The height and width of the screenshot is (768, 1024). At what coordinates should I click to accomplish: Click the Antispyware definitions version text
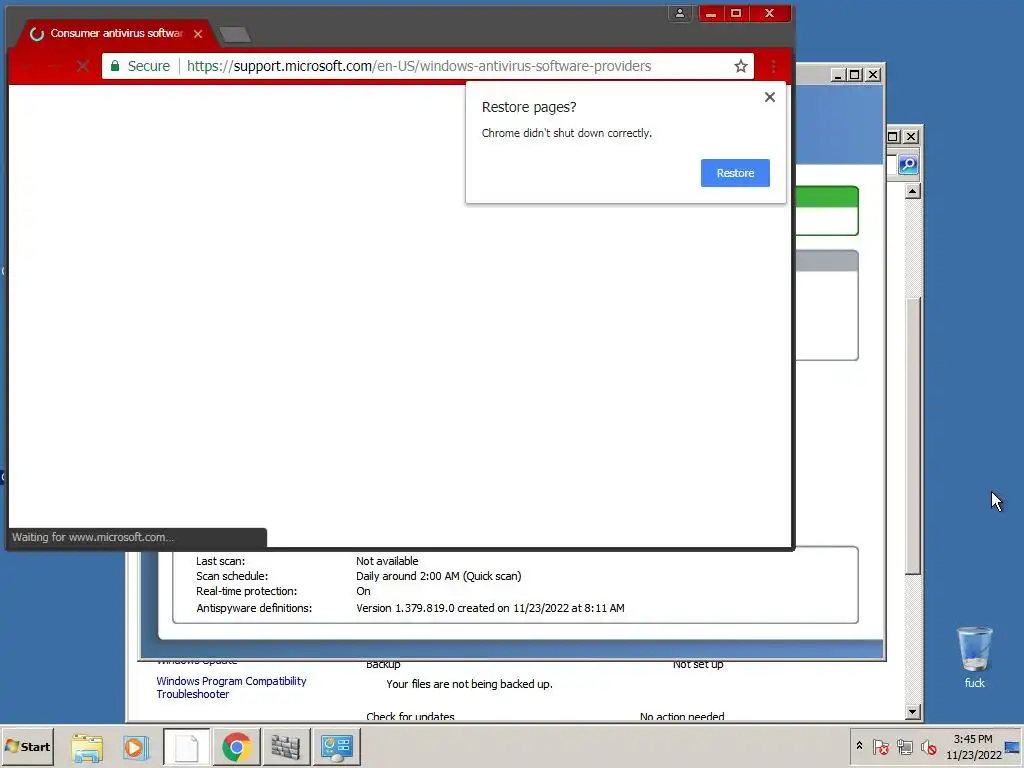pos(490,608)
